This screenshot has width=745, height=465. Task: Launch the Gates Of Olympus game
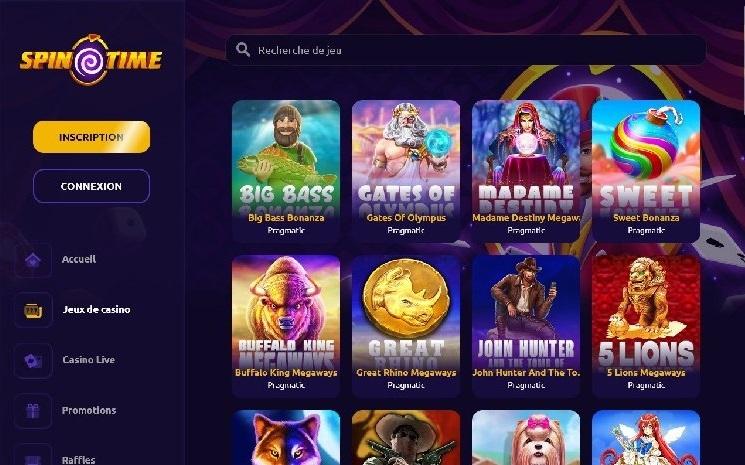point(406,171)
